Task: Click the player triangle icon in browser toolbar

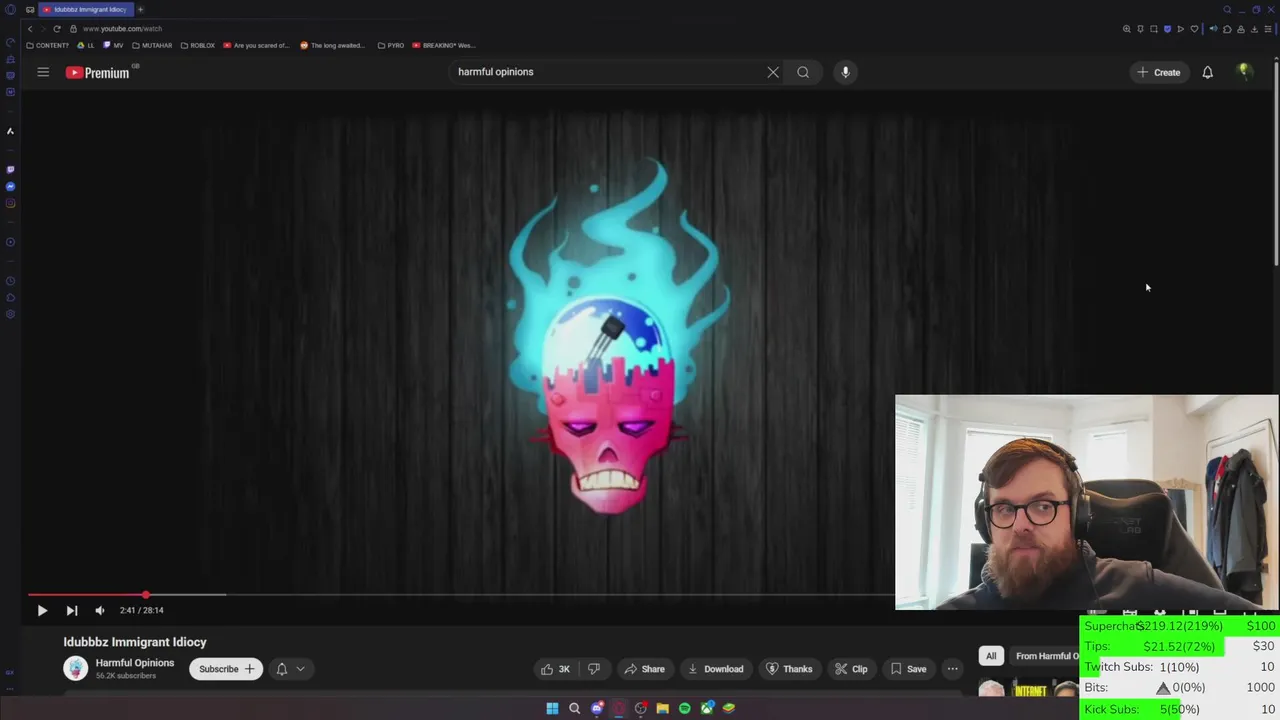Action: 1180,29
